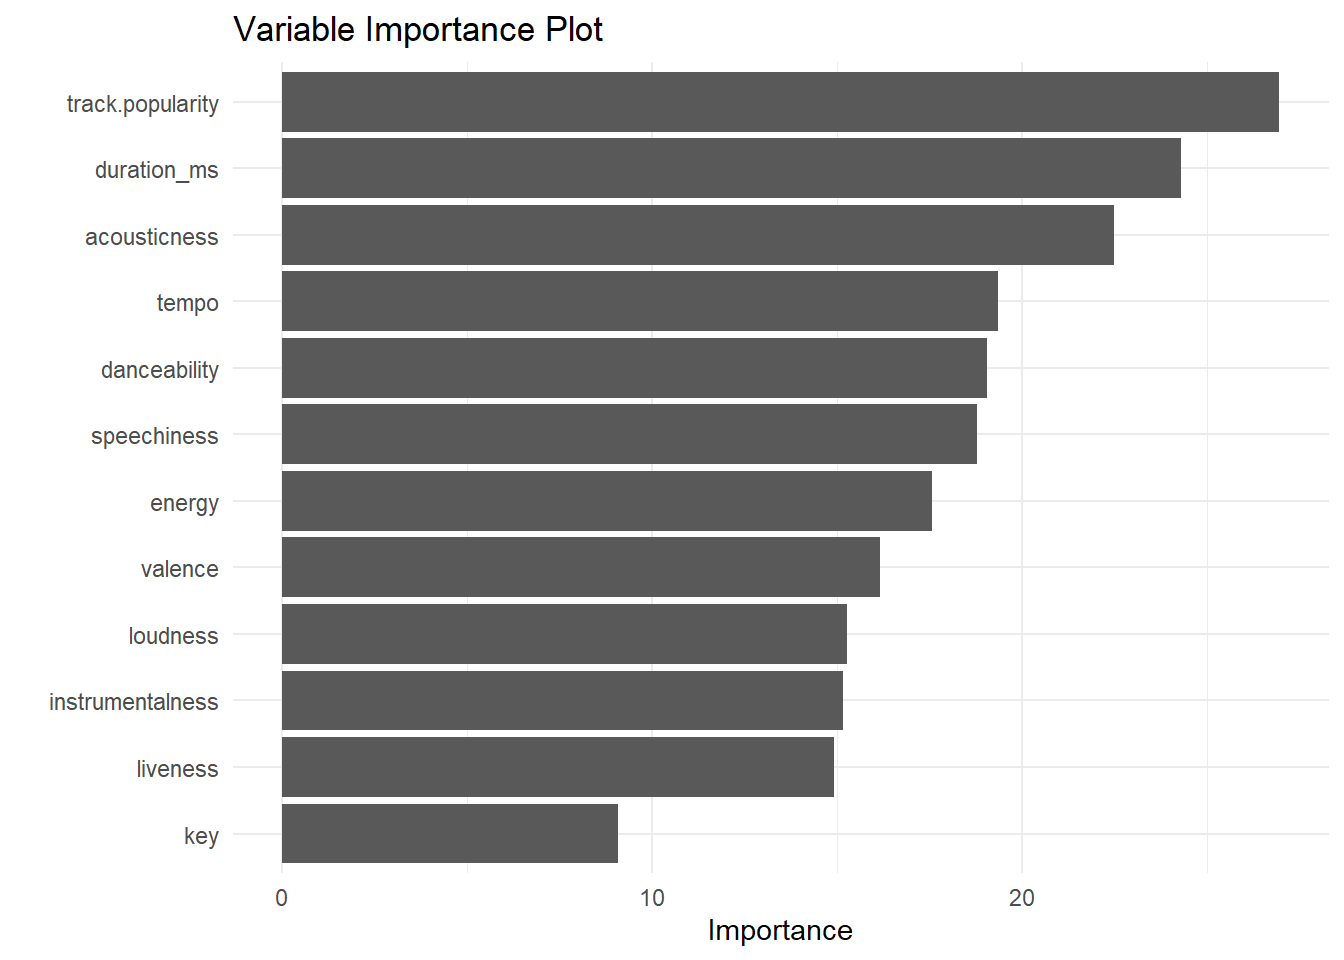Click the track.popularity bar in the chart
Viewport: 1344px width, 960px height.
point(780,102)
